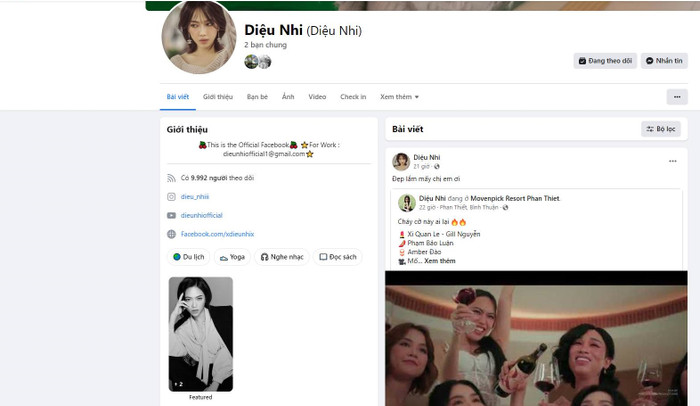Viewport: 700px width, 406px height.
Task: Open the dieunhiofficial YouTube link
Action: click(201, 215)
